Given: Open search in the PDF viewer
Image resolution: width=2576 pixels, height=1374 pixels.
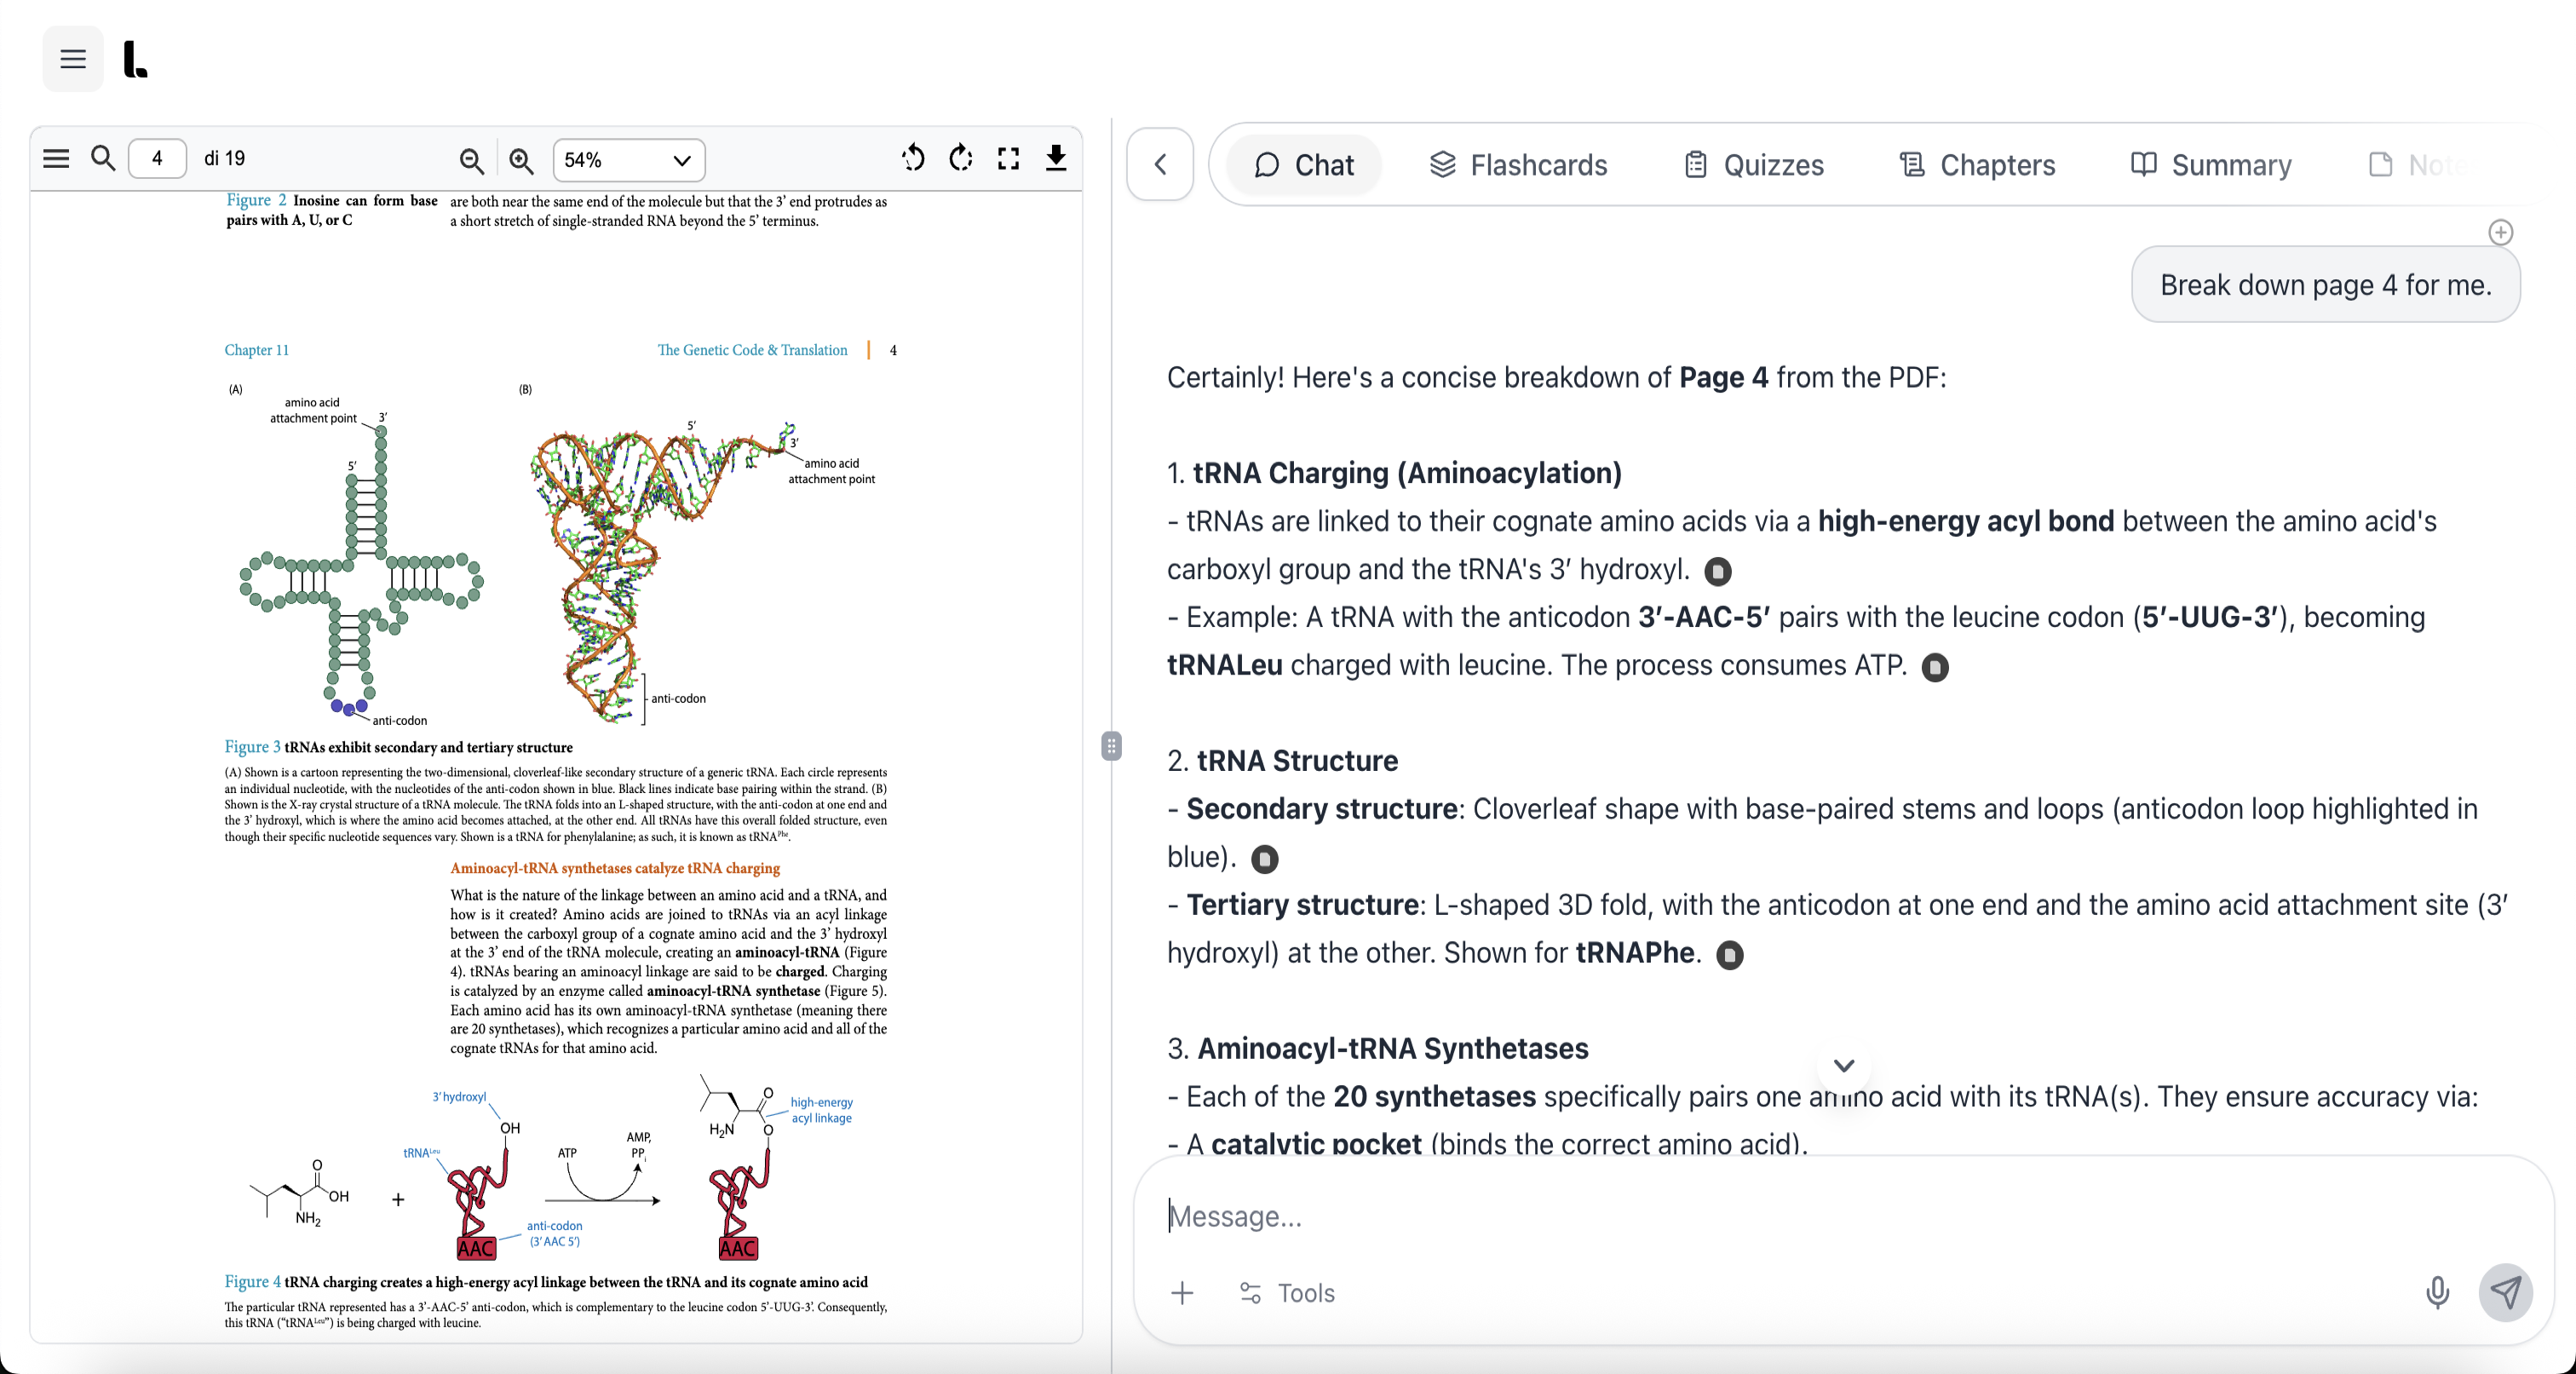Looking at the screenshot, I should 103,158.
